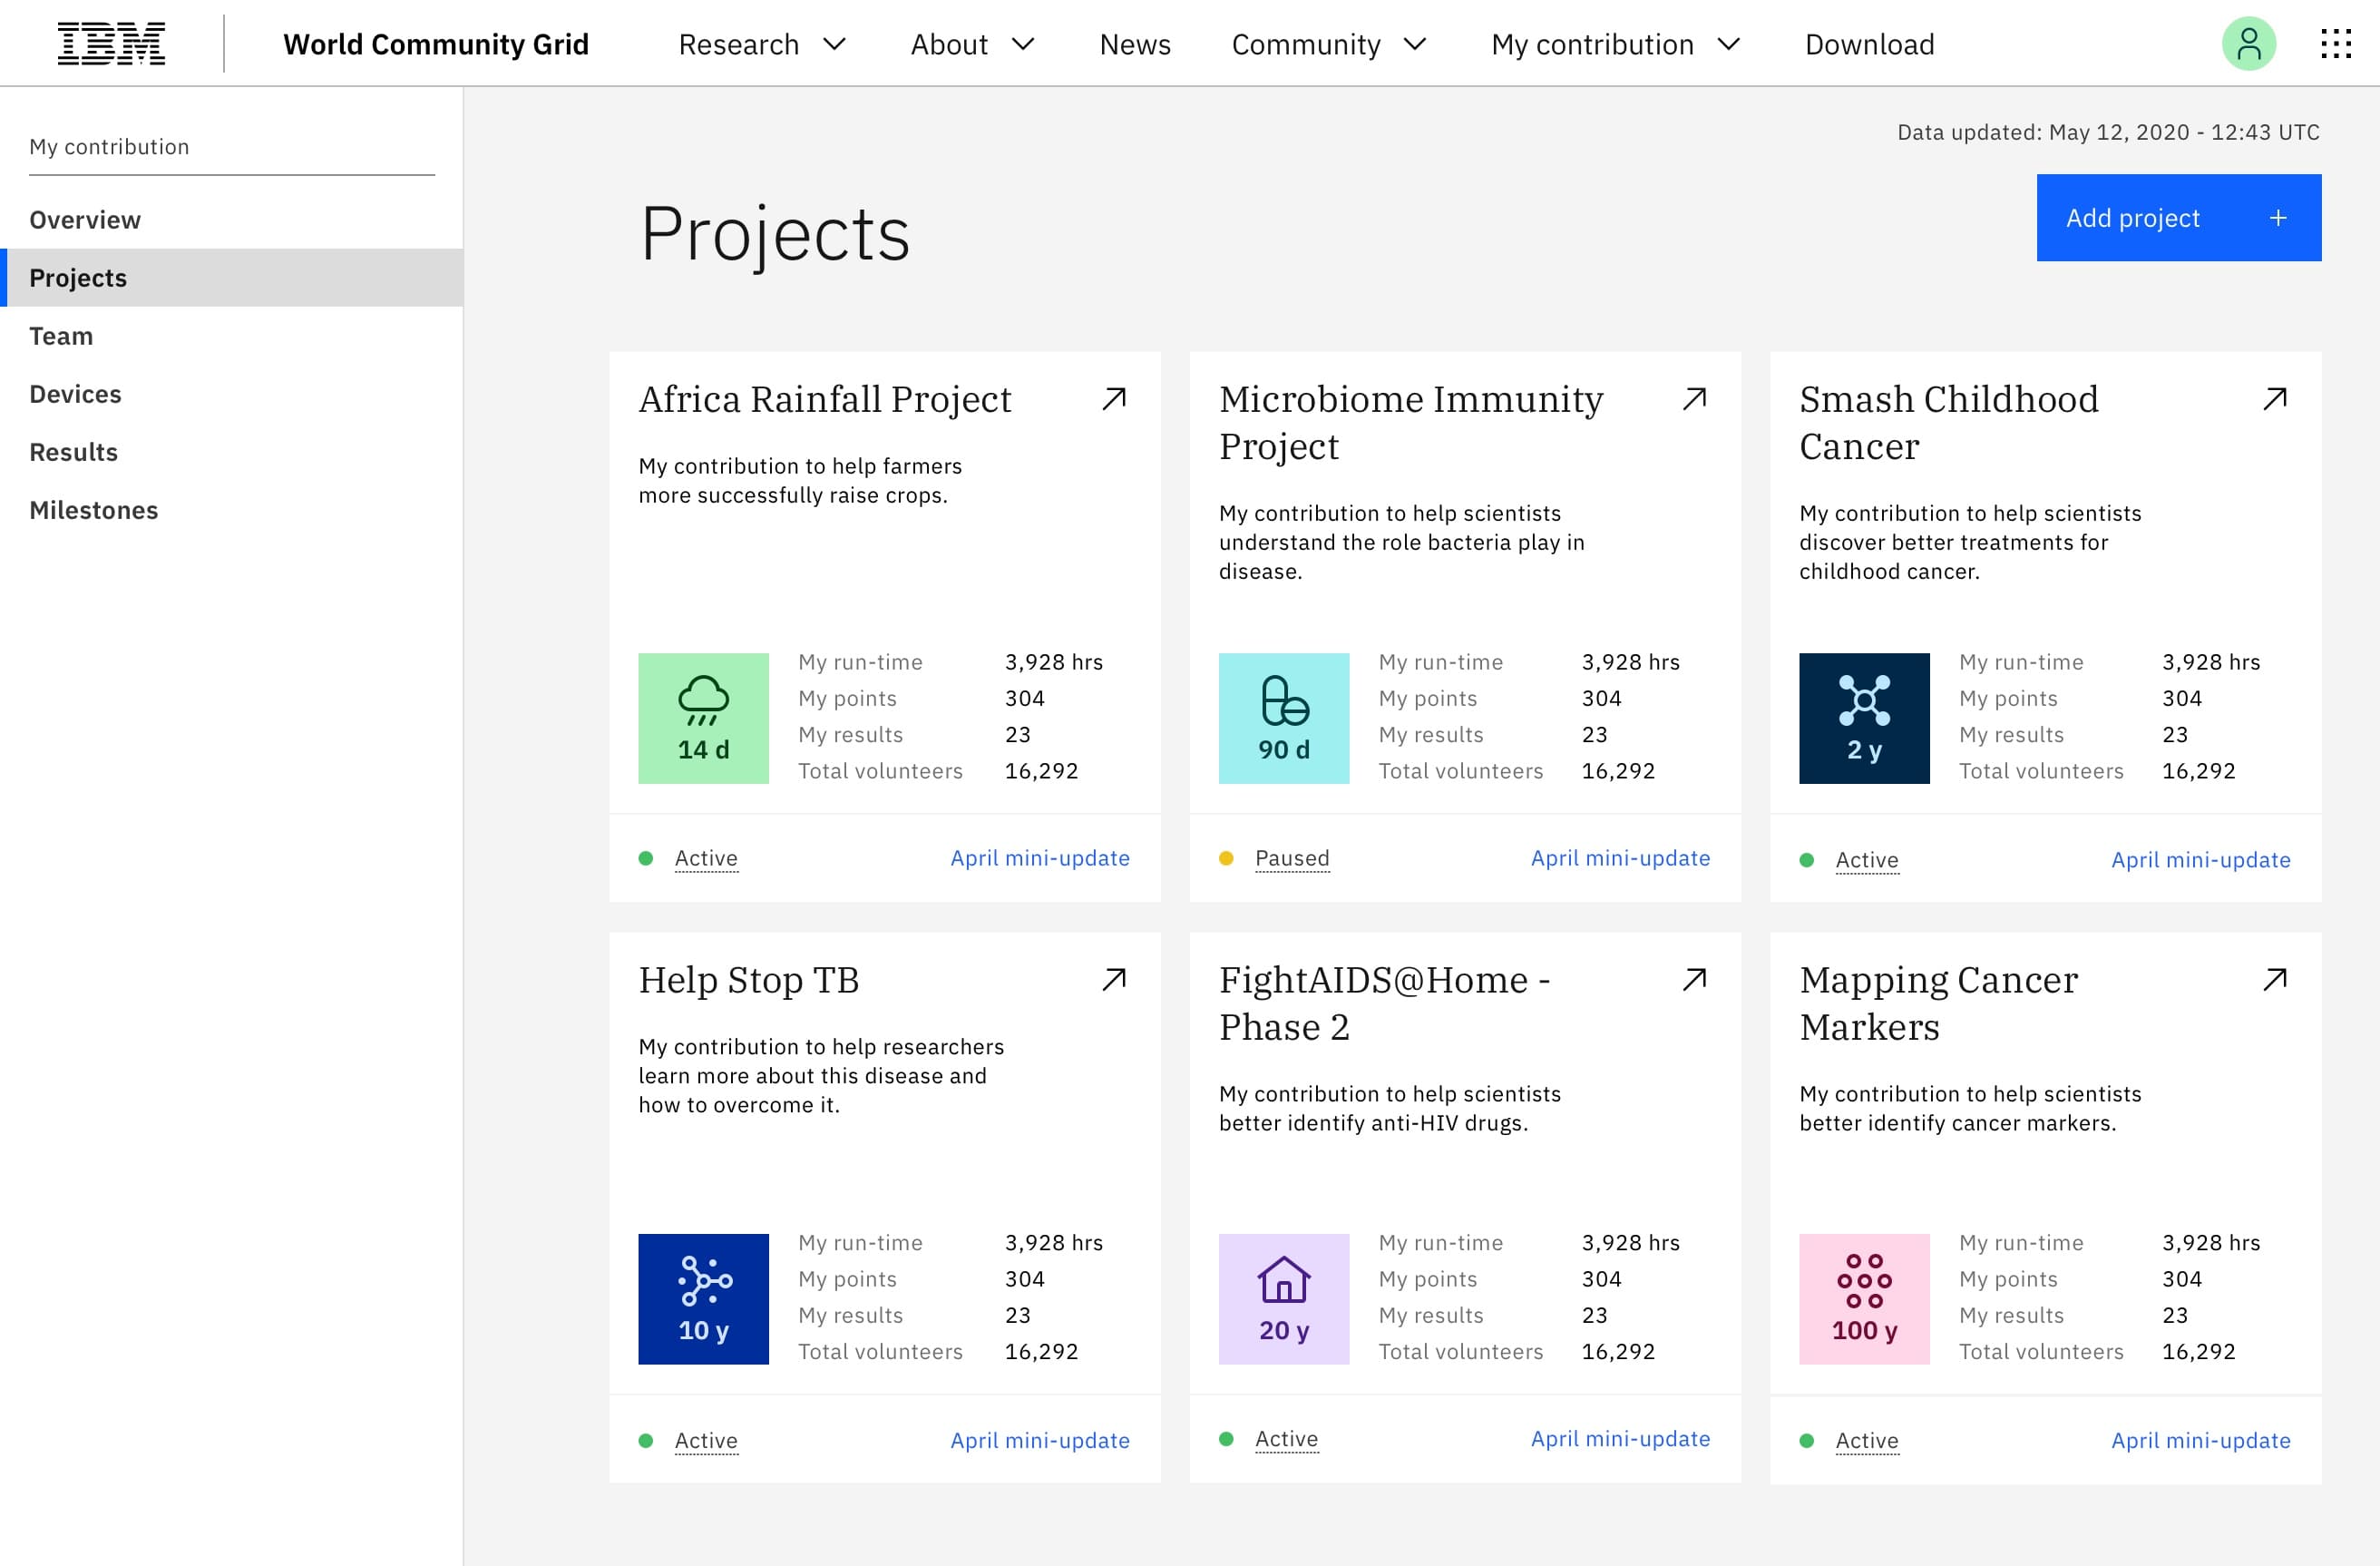Click the circles 100 y tile
This screenshot has width=2380, height=1566.
click(x=1864, y=1299)
